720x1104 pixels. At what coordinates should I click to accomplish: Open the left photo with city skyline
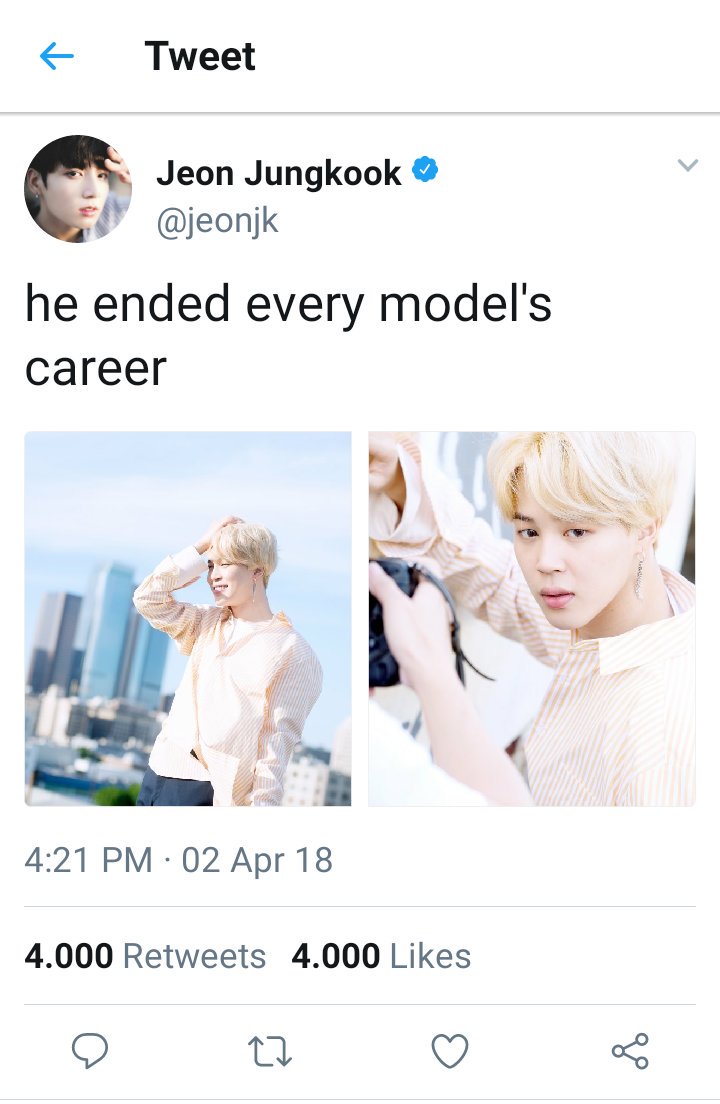tap(188, 619)
